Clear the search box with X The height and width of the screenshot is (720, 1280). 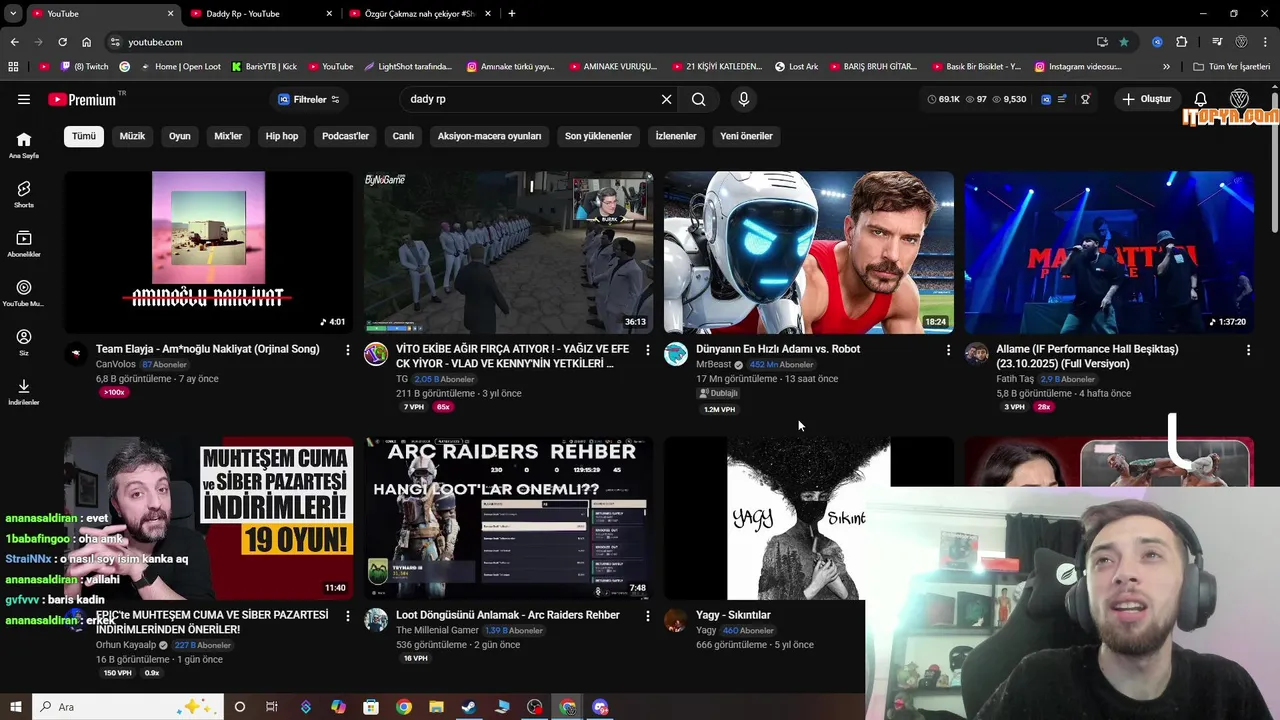pyautogui.click(x=666, y=99)
